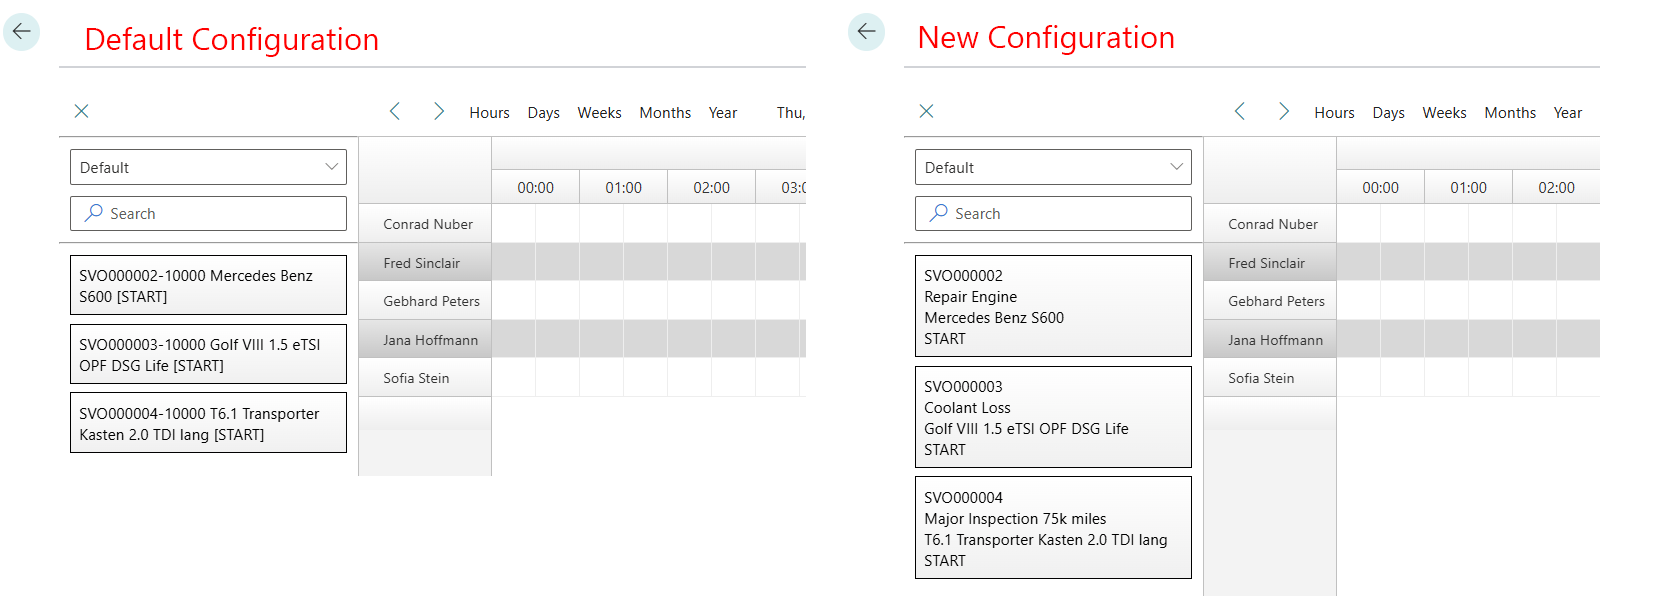Go to previous period in New Configuration
The image size is (1672, 596).
(x=1240, y=111)
